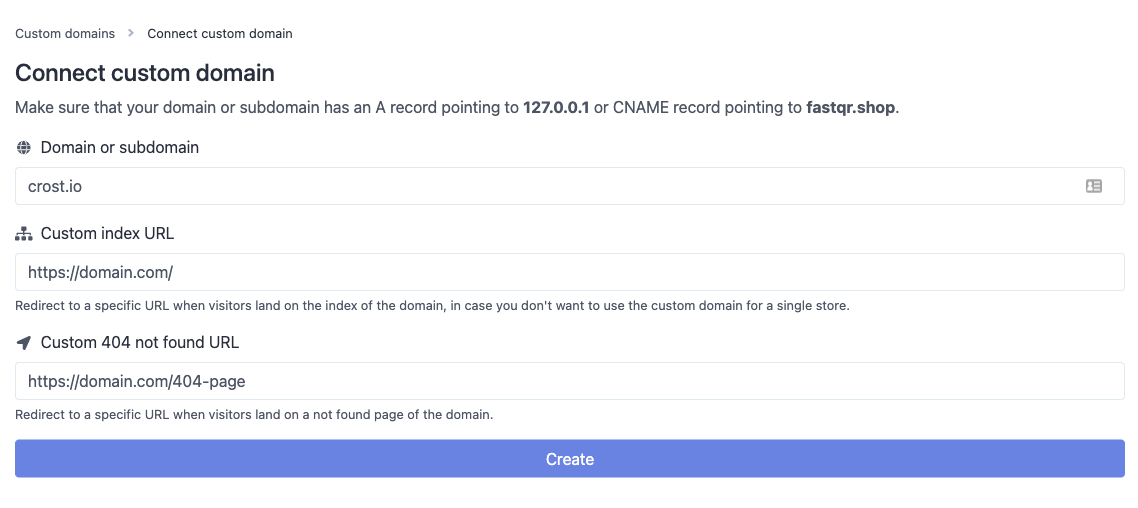Focus the Custom 404 not found URL input

[x=570, y=381]
